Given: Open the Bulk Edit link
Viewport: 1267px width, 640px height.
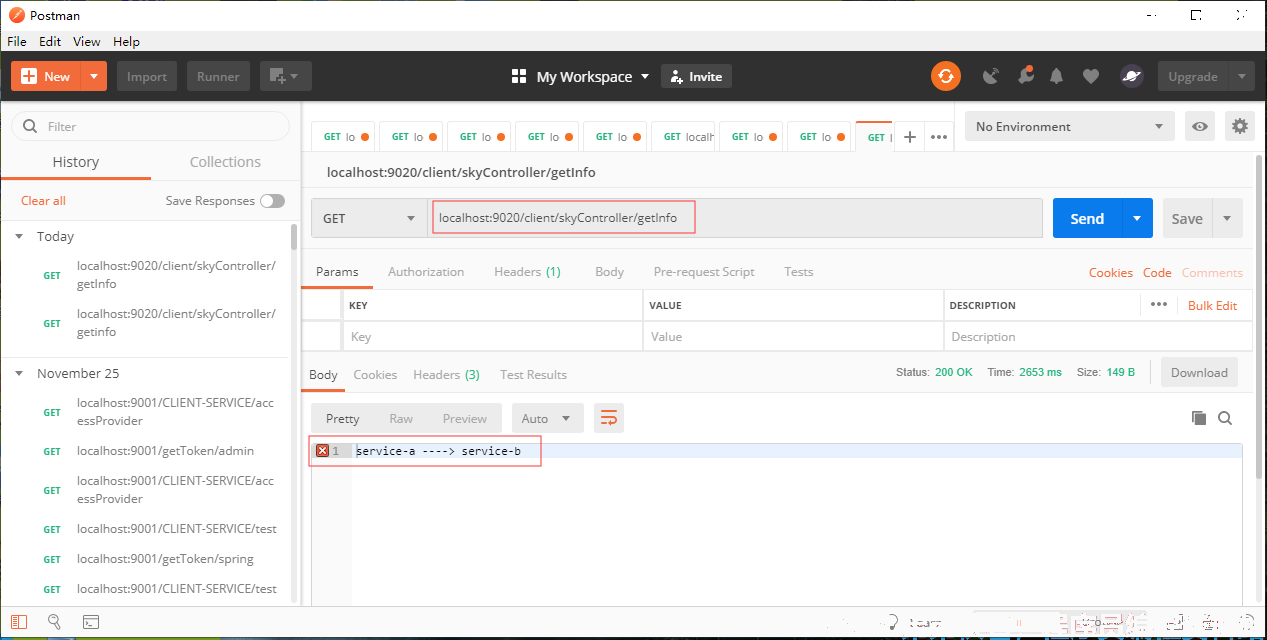Looking at the screenshot, I should [1212, 305].
